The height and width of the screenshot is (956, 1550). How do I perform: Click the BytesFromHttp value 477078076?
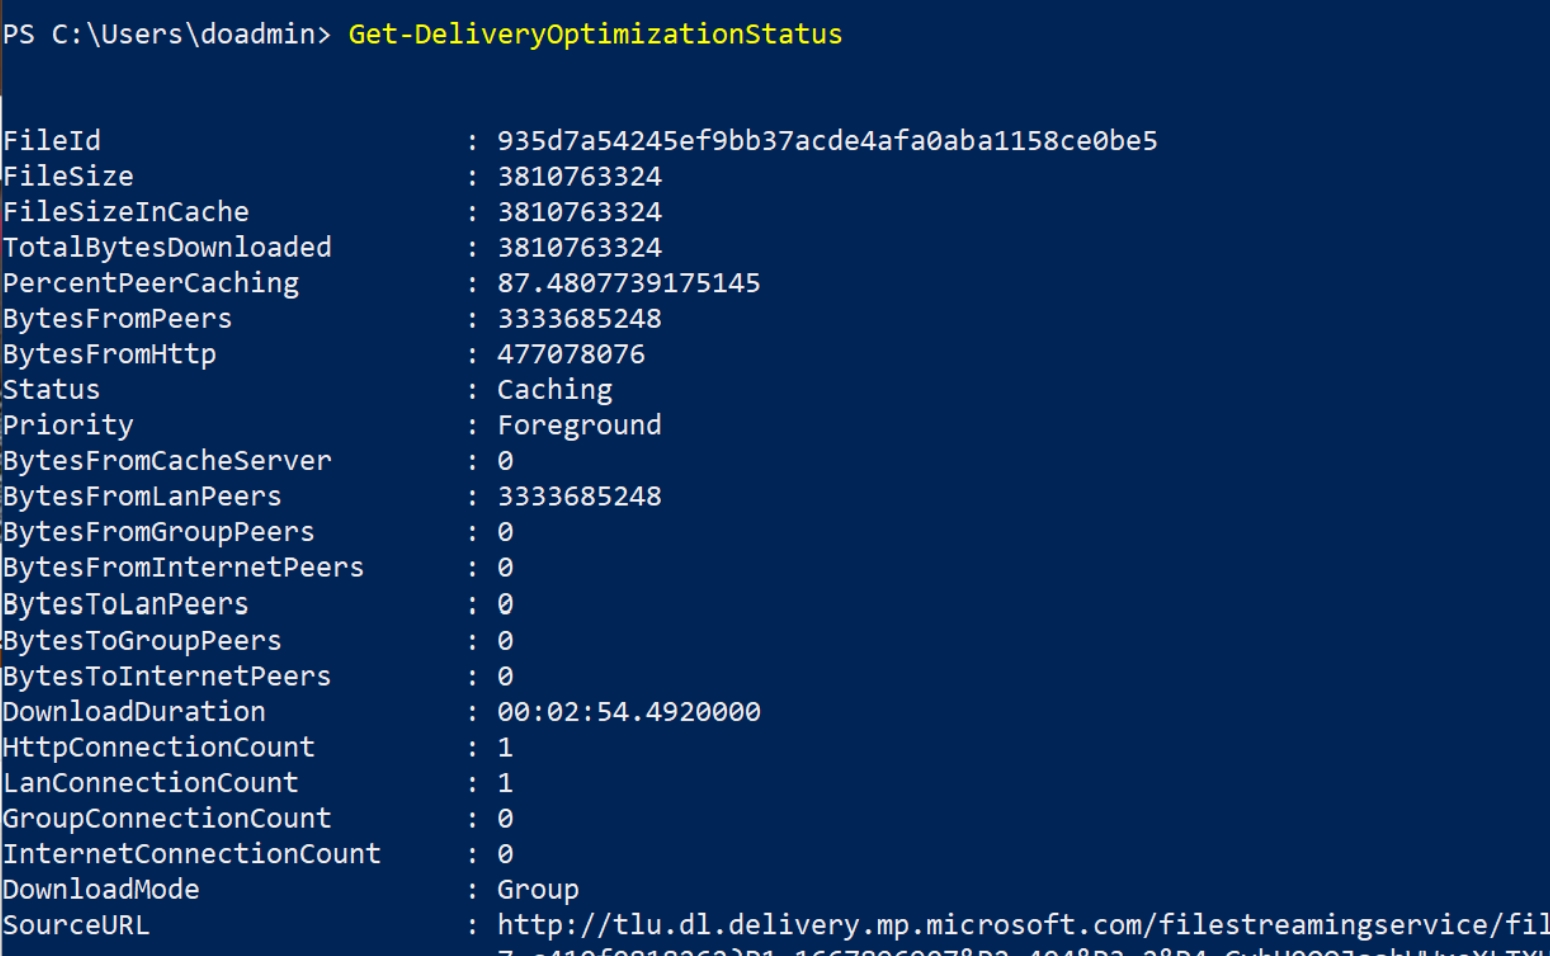click(571, 354)
